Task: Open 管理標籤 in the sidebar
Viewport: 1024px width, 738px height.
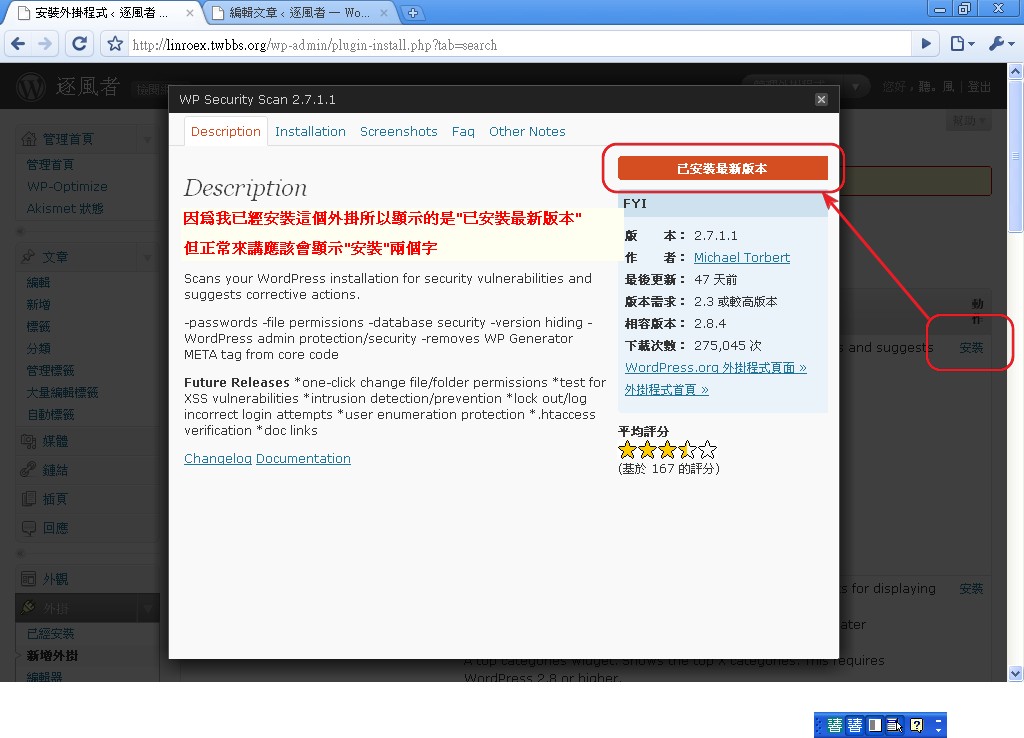Action: [50, 370]
